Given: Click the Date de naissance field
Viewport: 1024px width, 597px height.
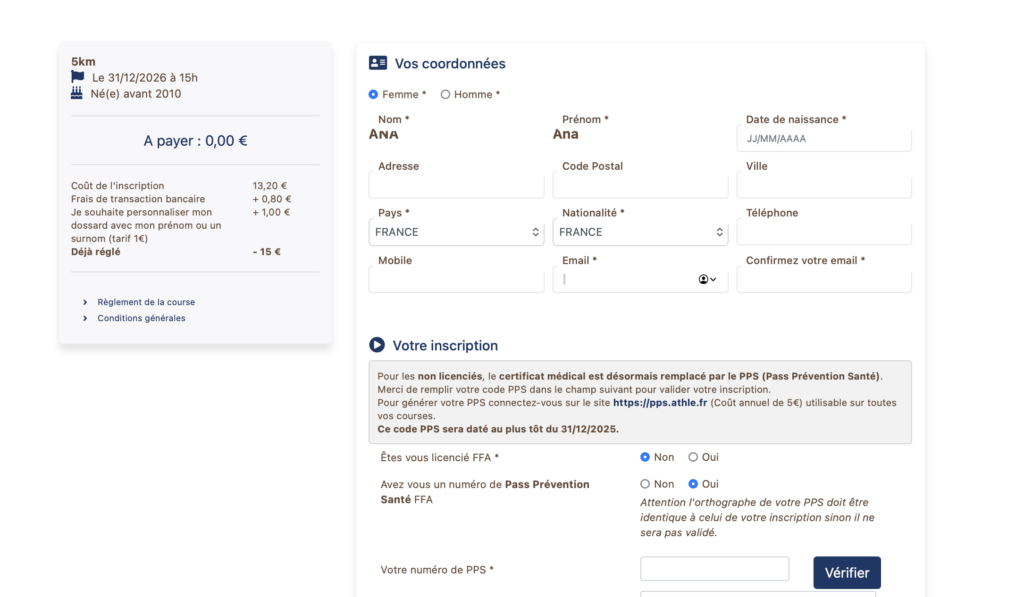Looking at the screenshot, I should (824, 139).
